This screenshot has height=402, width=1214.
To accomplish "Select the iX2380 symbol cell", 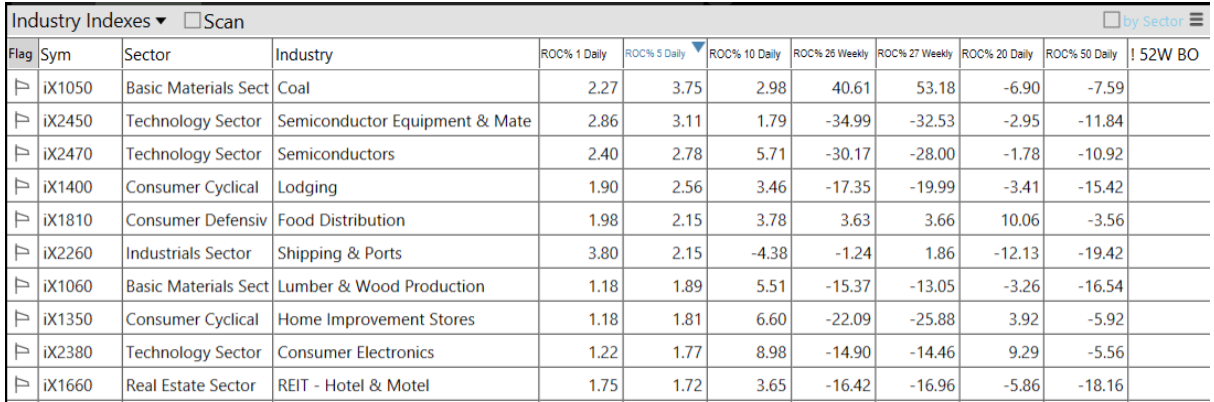I will pos(67,352).
